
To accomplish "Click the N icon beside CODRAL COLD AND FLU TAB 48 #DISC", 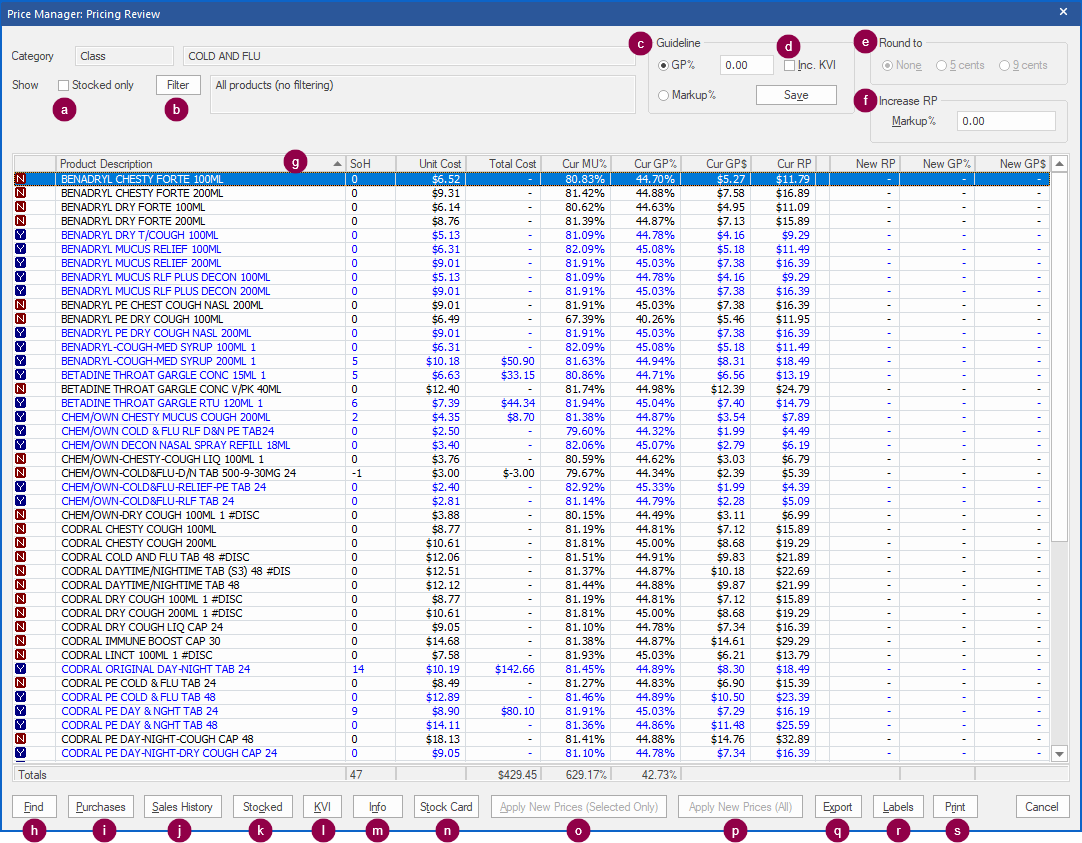I will click(x=20, y=557).
